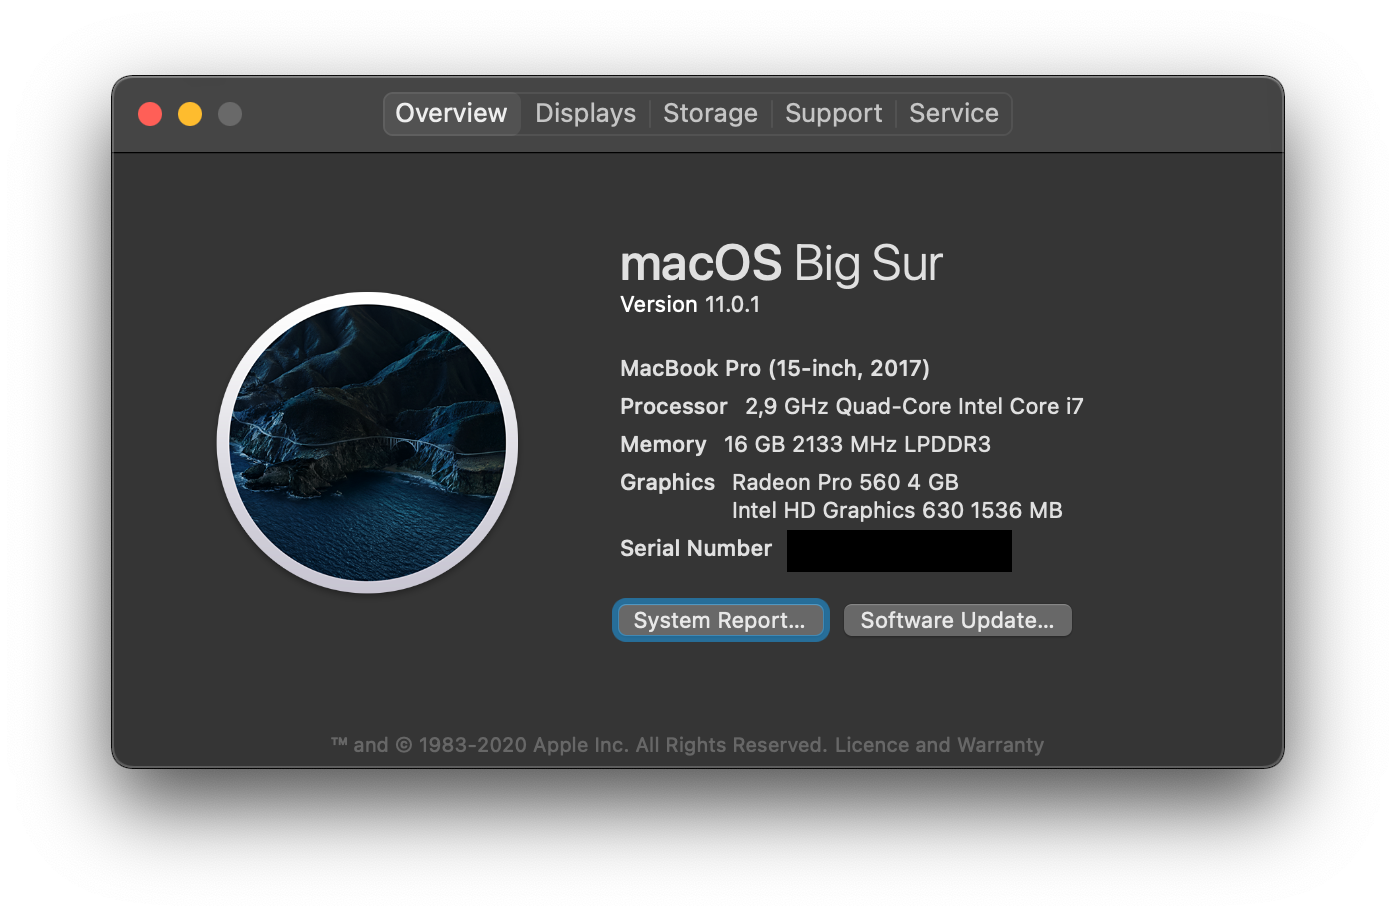Click the macOS Big Sur title
This screenshot has width=1396, height=916.
tap(781, 263)
